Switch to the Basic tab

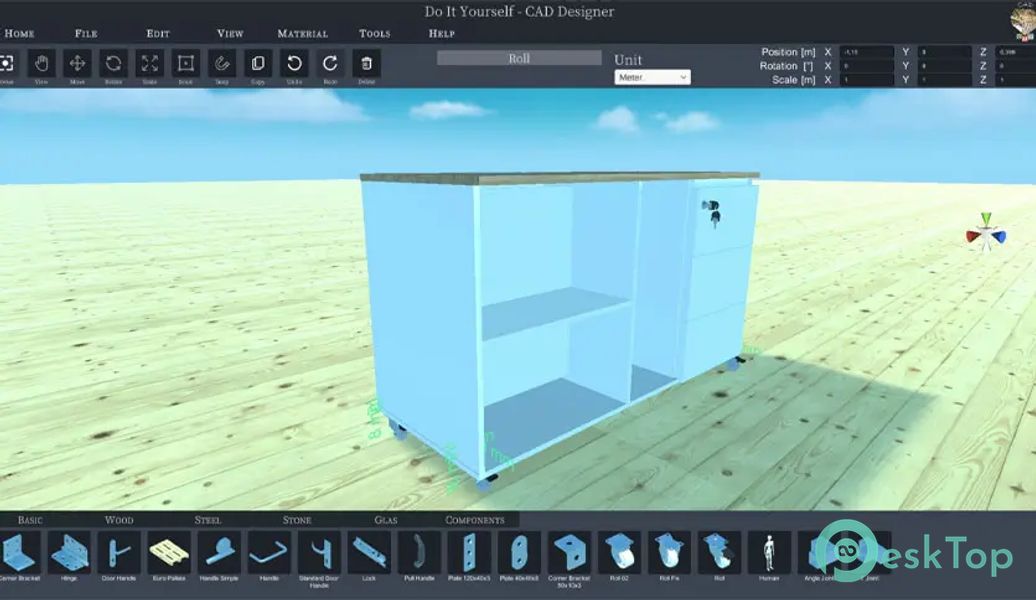coord(30,520)
